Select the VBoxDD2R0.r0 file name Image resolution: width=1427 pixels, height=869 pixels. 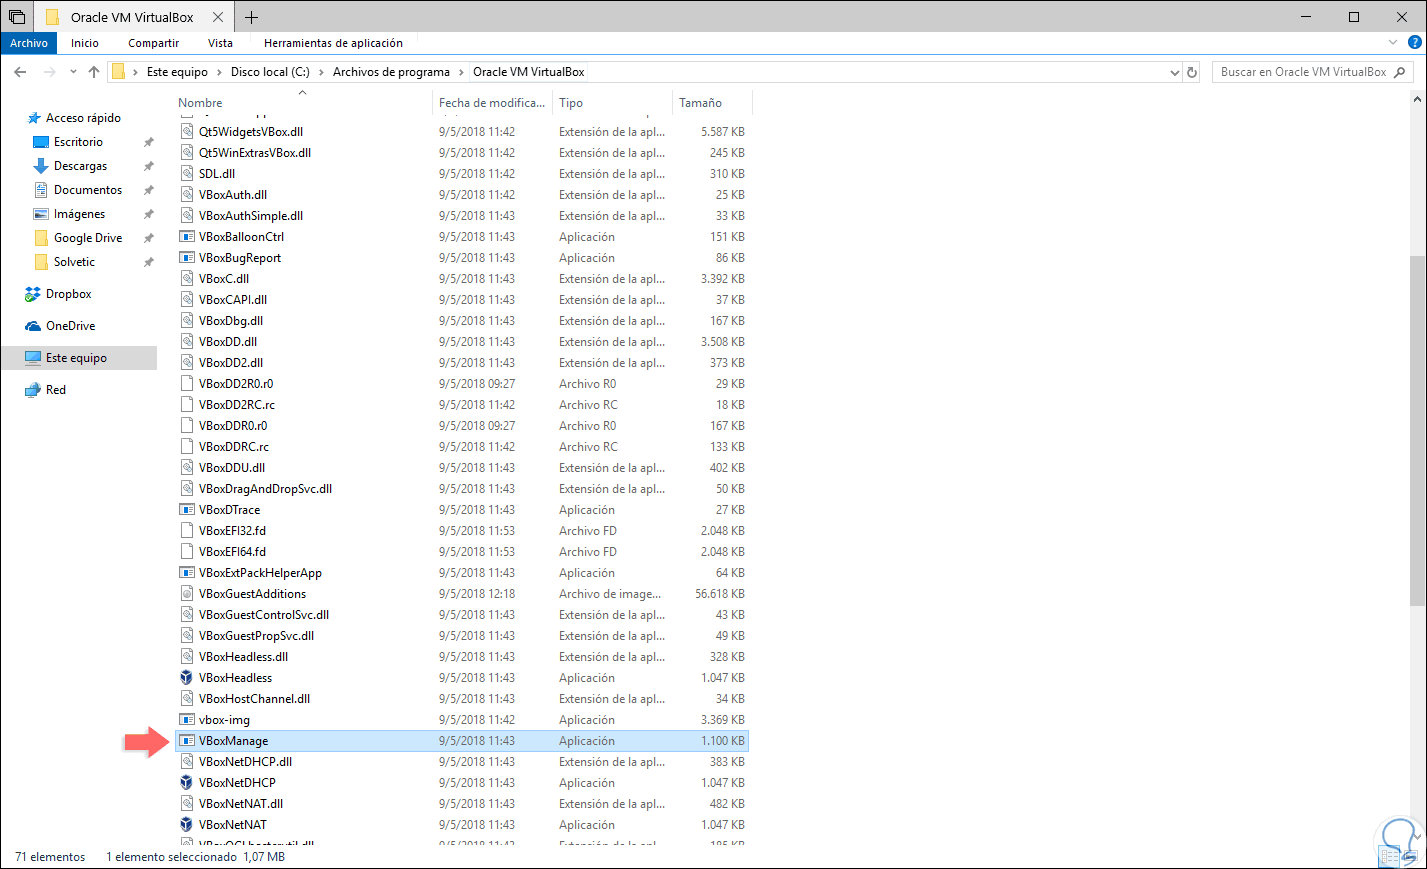click(x=236, y=384)
